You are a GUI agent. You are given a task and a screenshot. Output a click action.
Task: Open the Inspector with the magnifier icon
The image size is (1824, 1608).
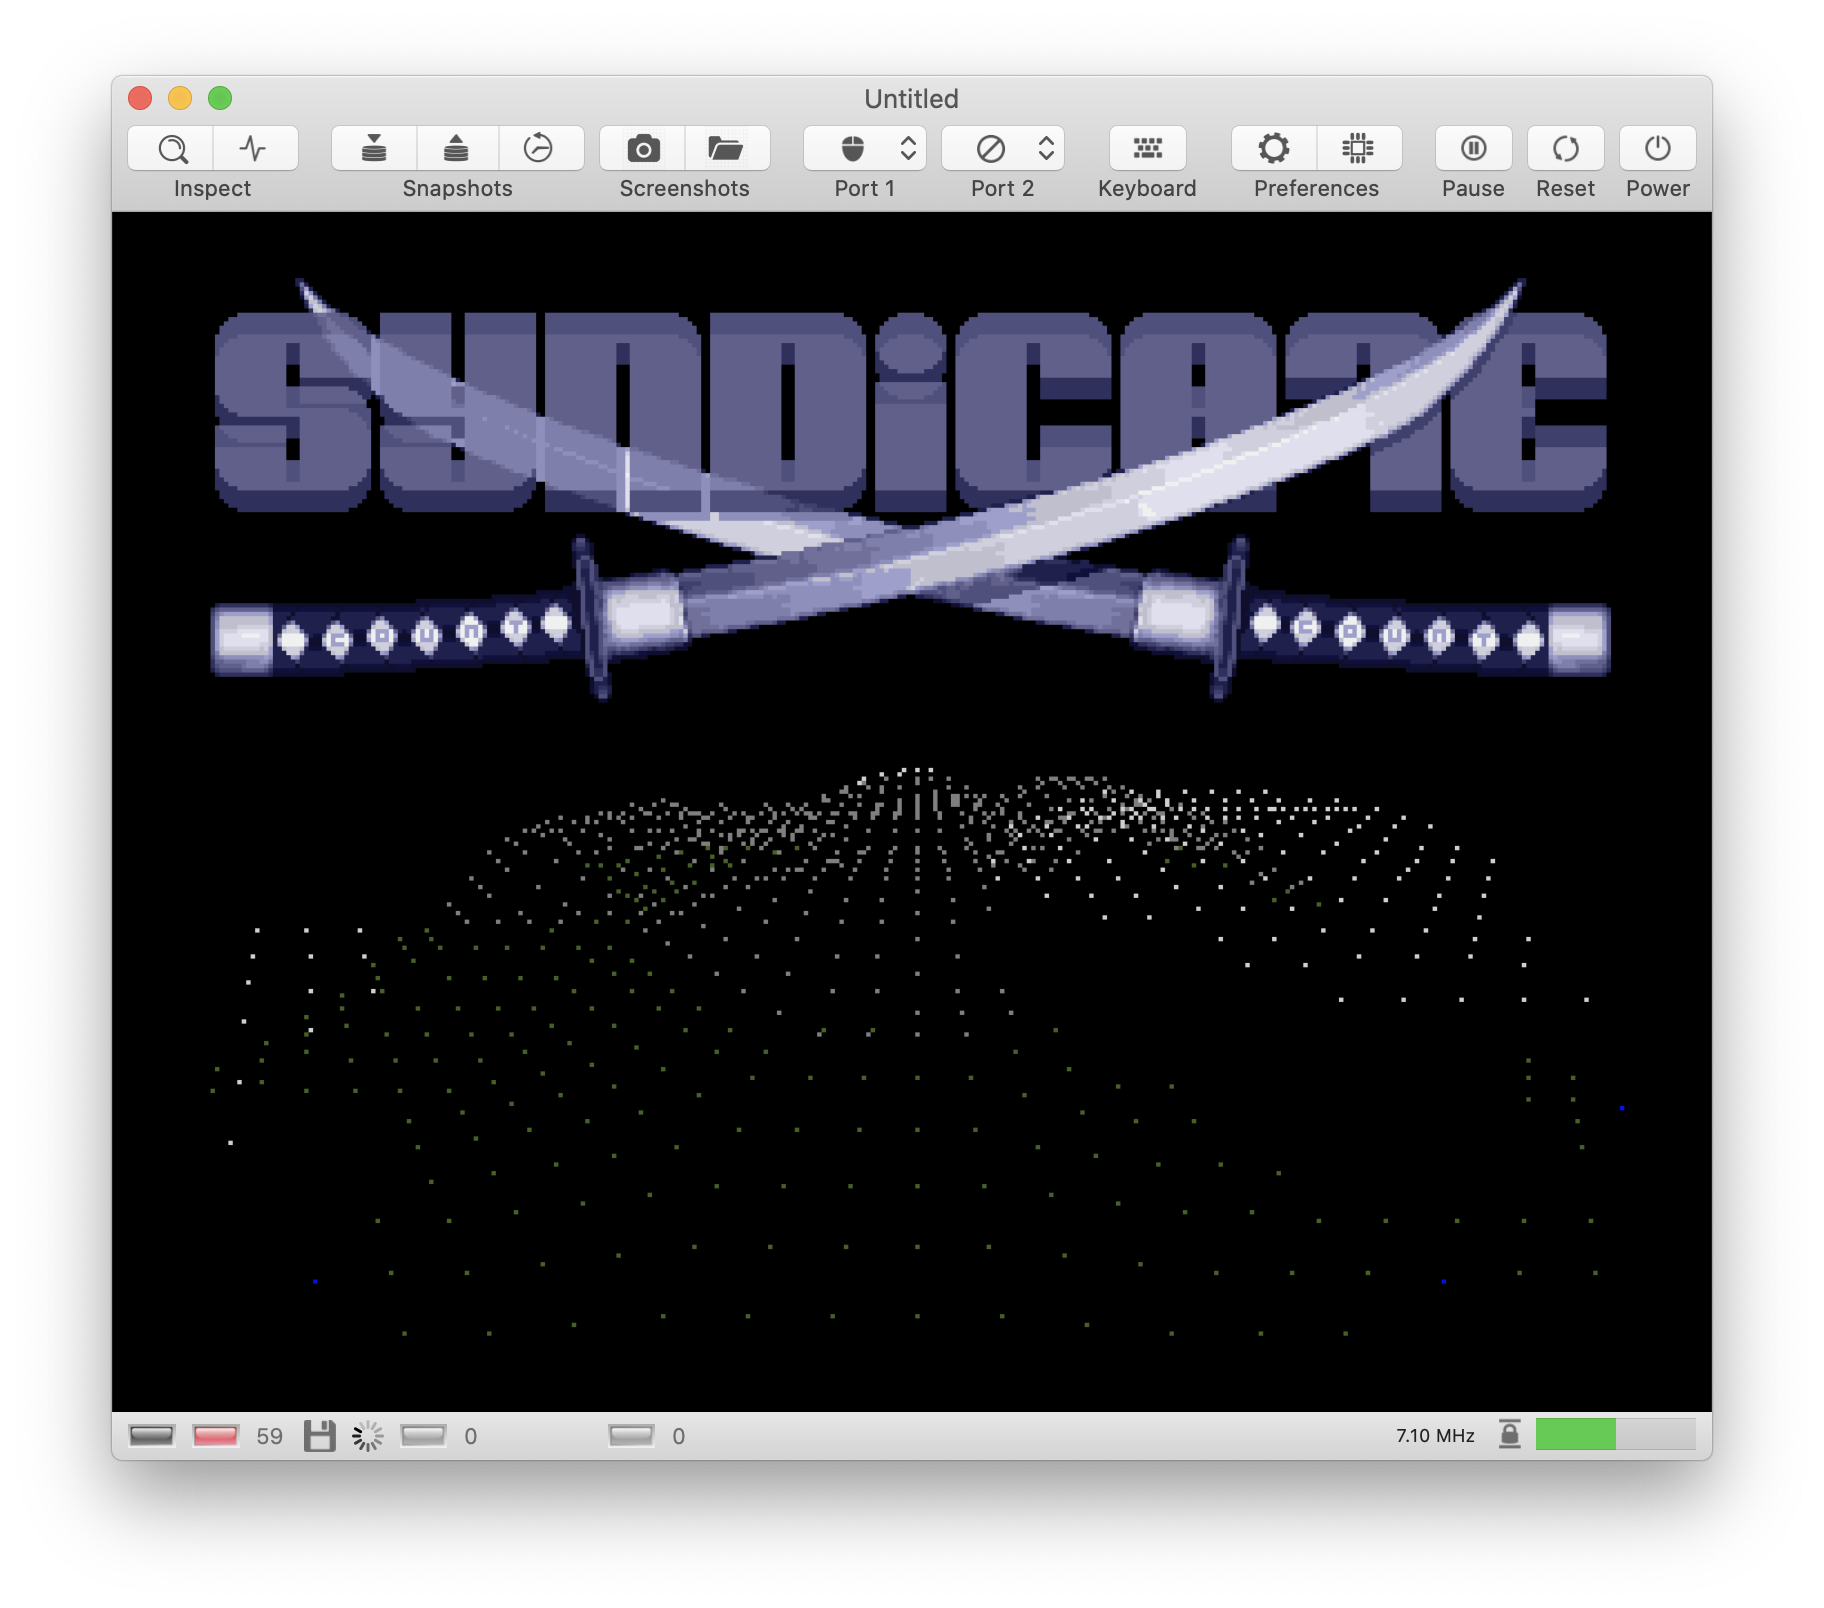pyautogui.click(x=171, y=148)
